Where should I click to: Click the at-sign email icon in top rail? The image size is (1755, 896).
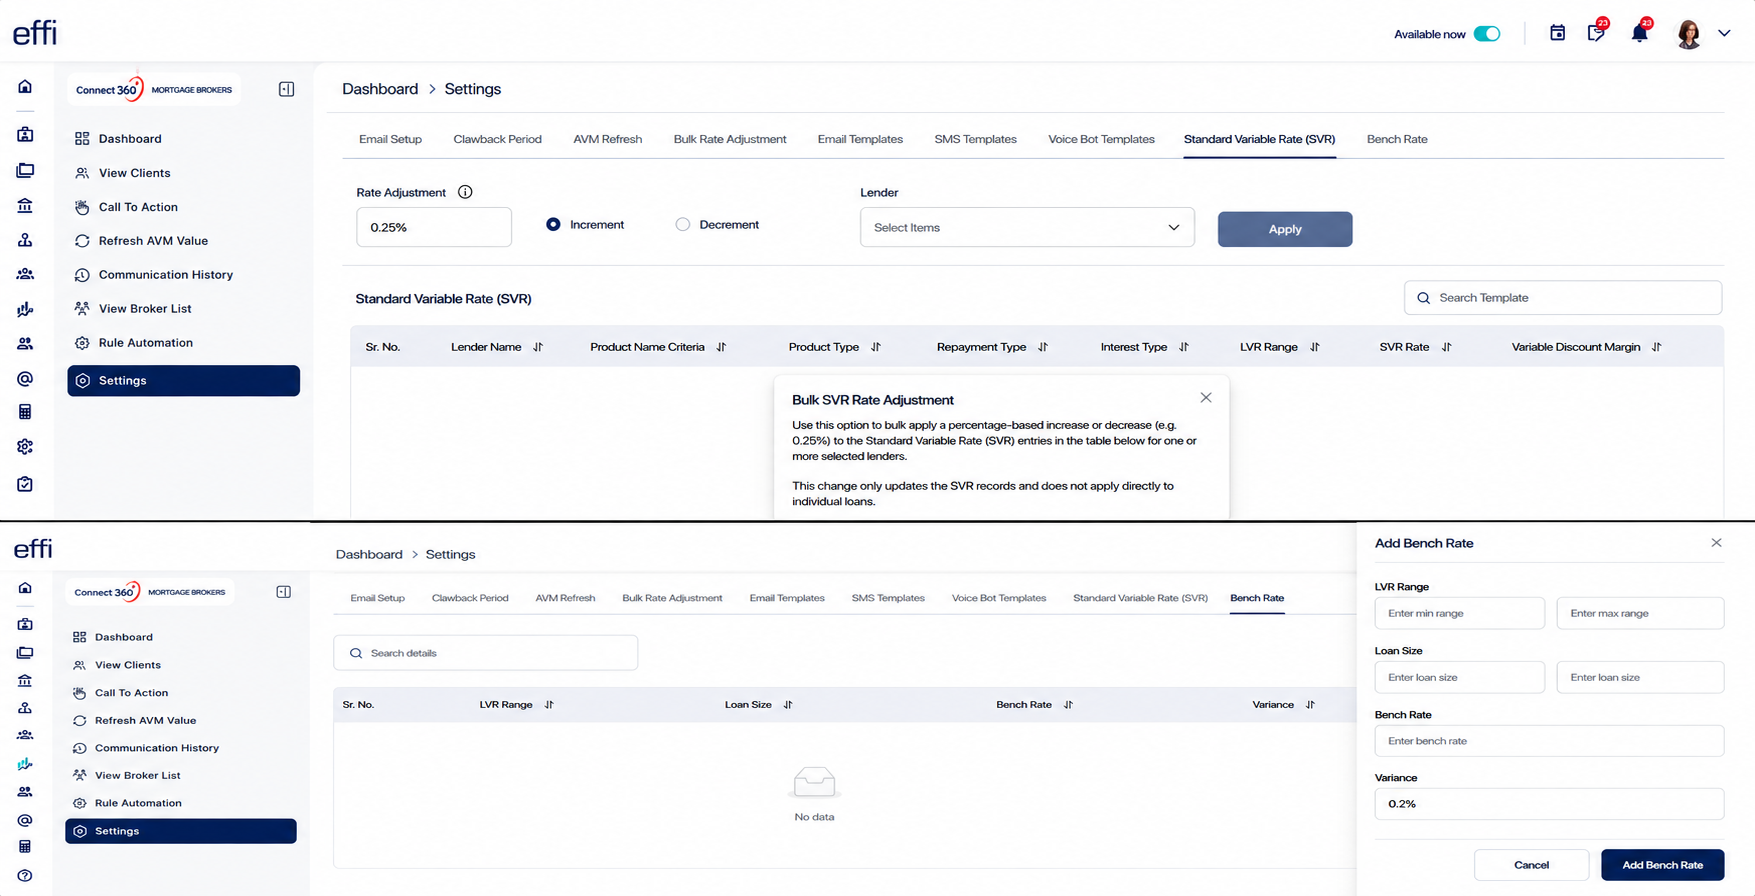pyautogui.click(x=25, y=379)
